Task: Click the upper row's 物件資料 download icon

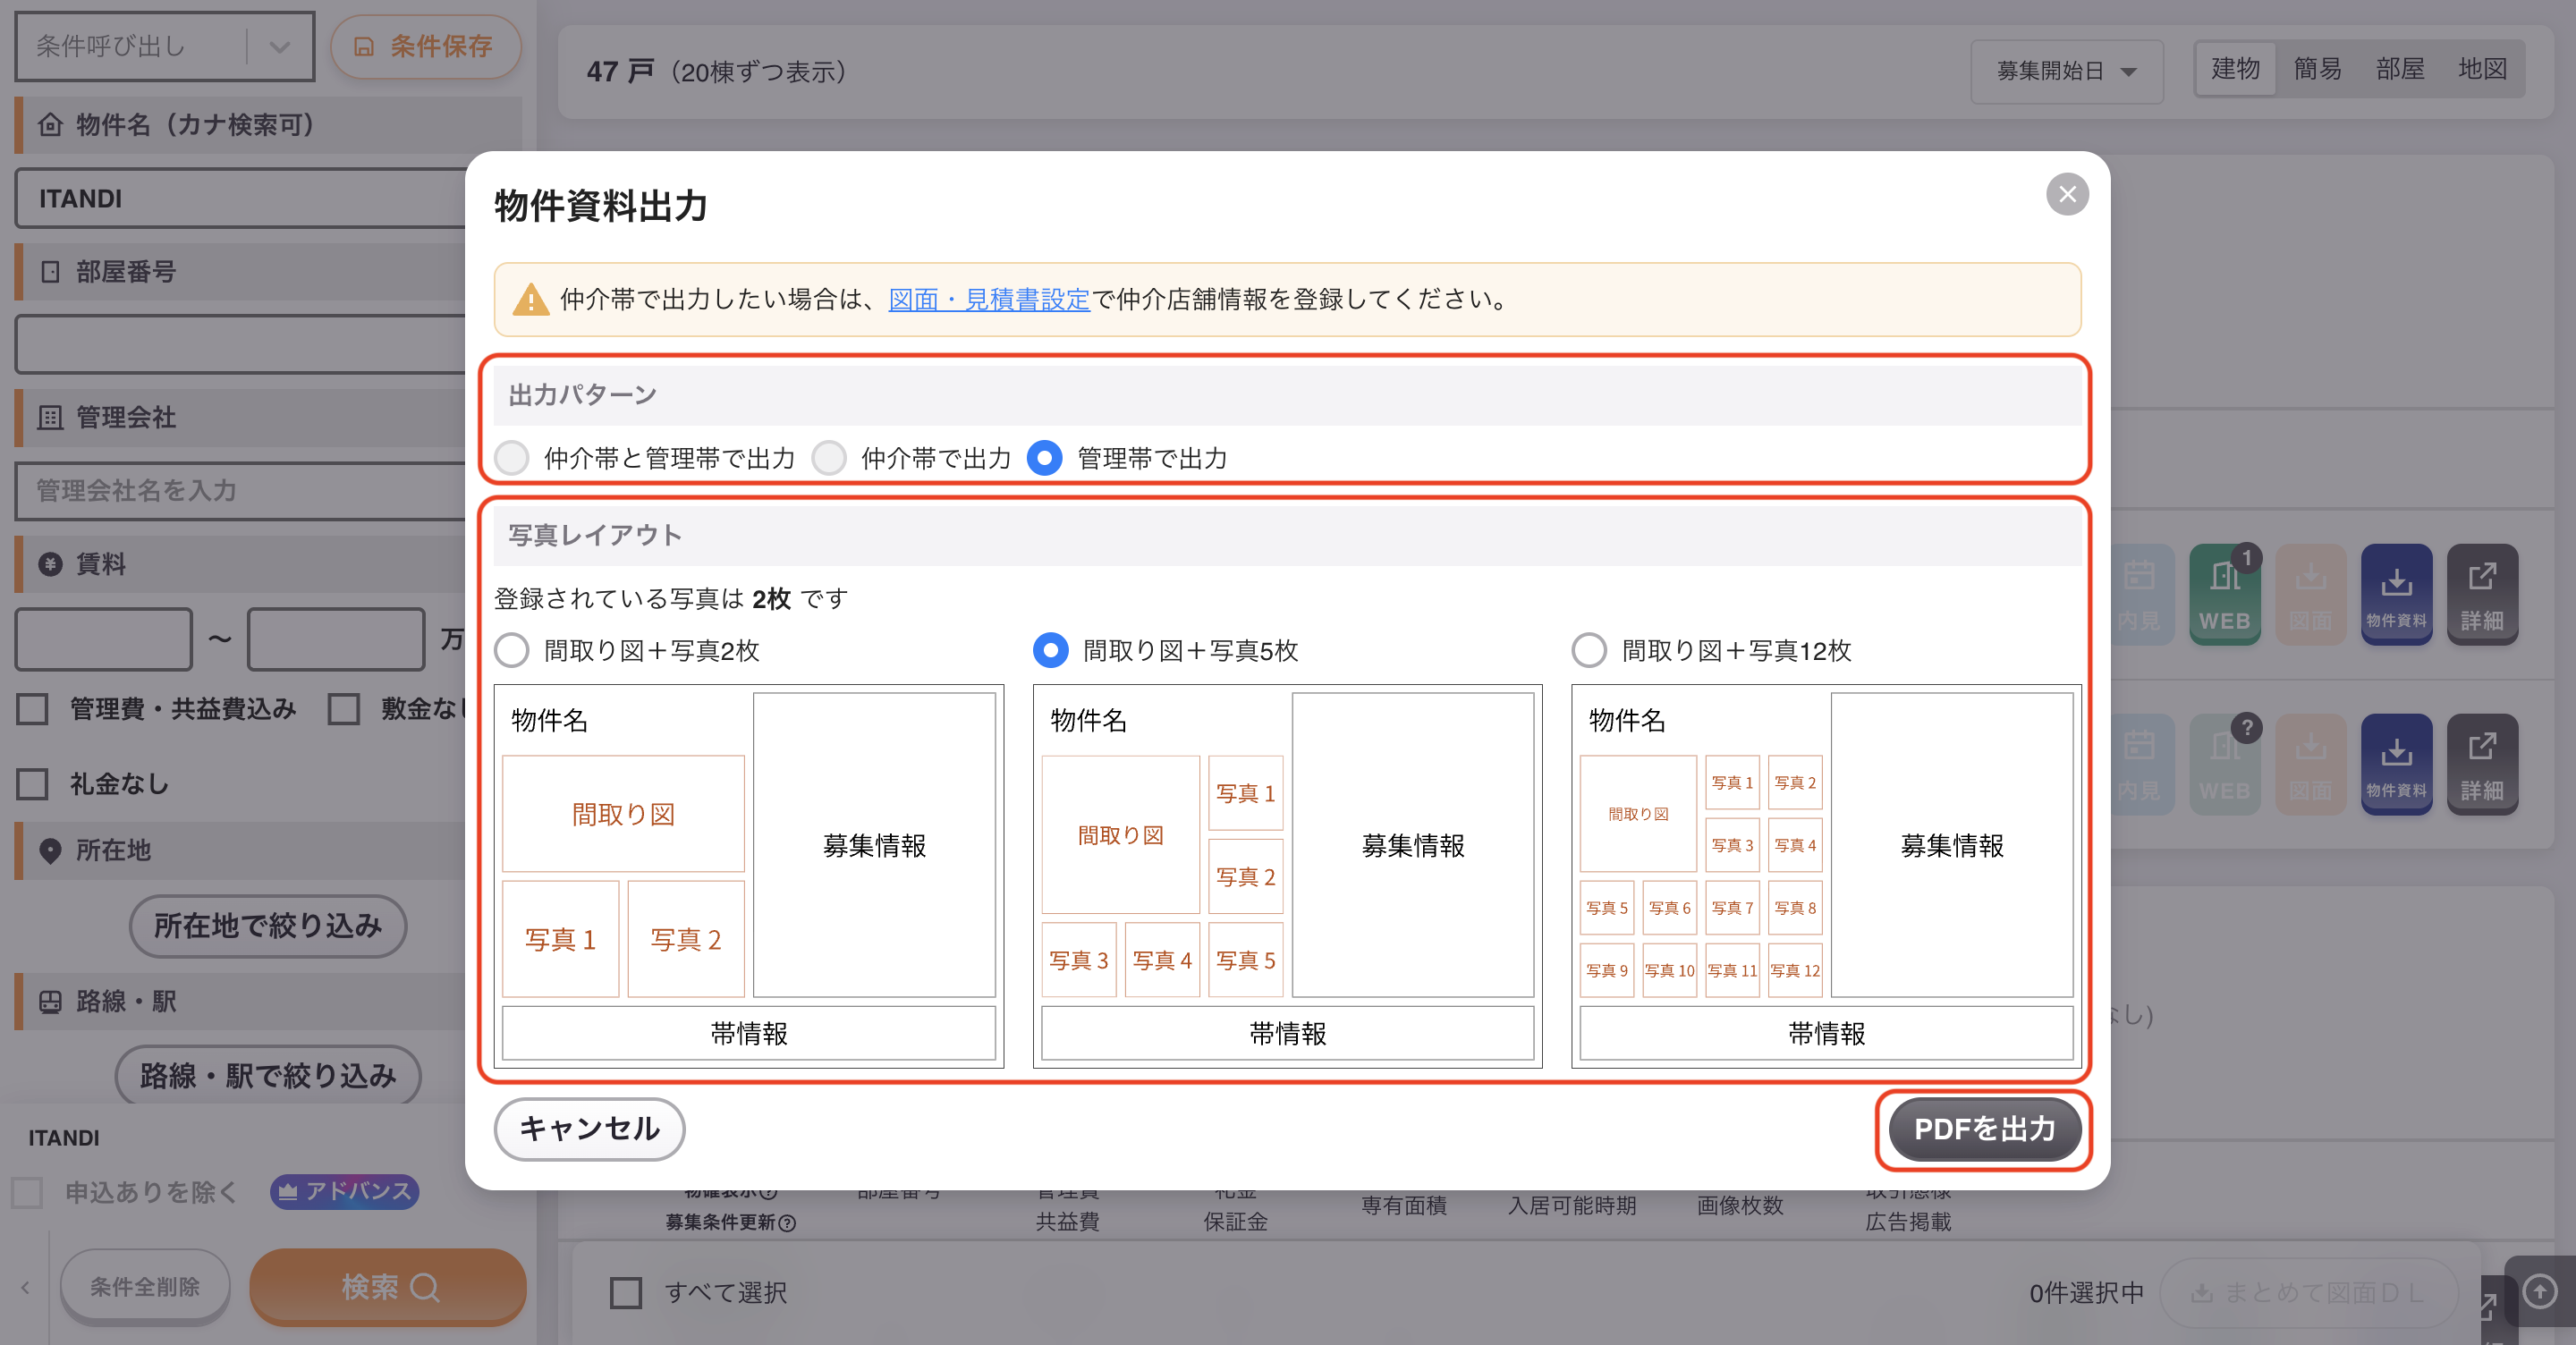Action: [2396, 594]
